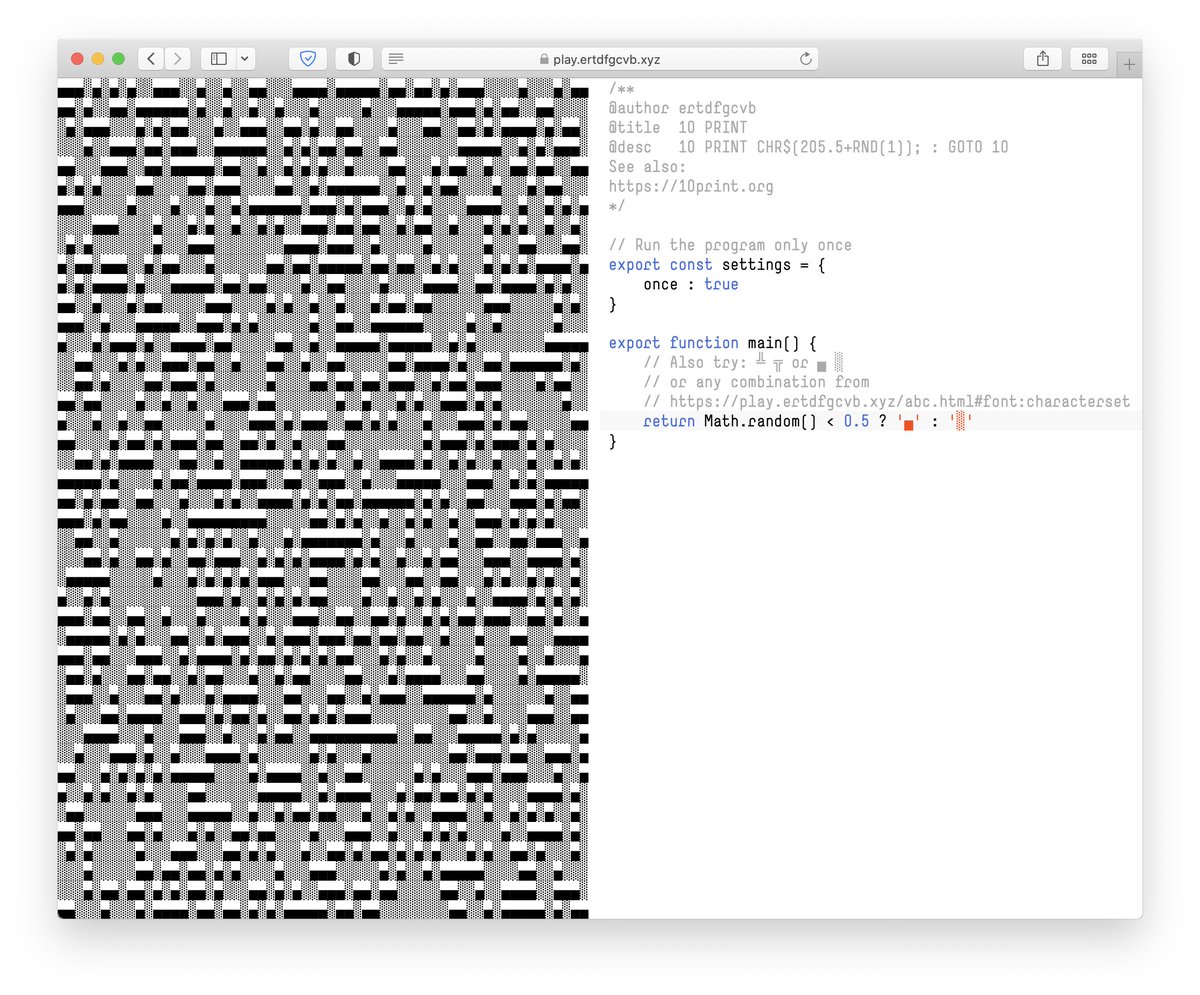Click 'export const settings' code line

(x=716, y=265)
